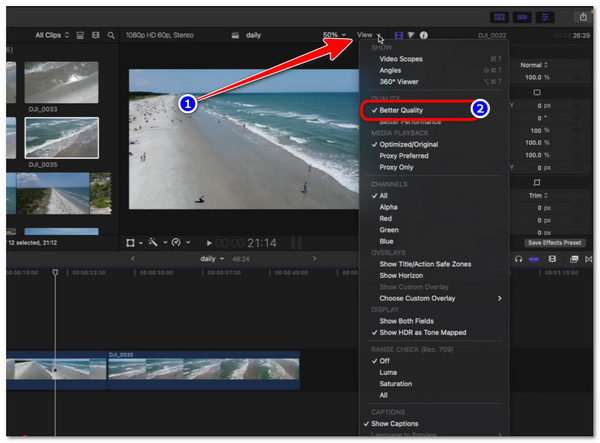
Task: Open the effects browser icon
Action: [x=574, y=259]
